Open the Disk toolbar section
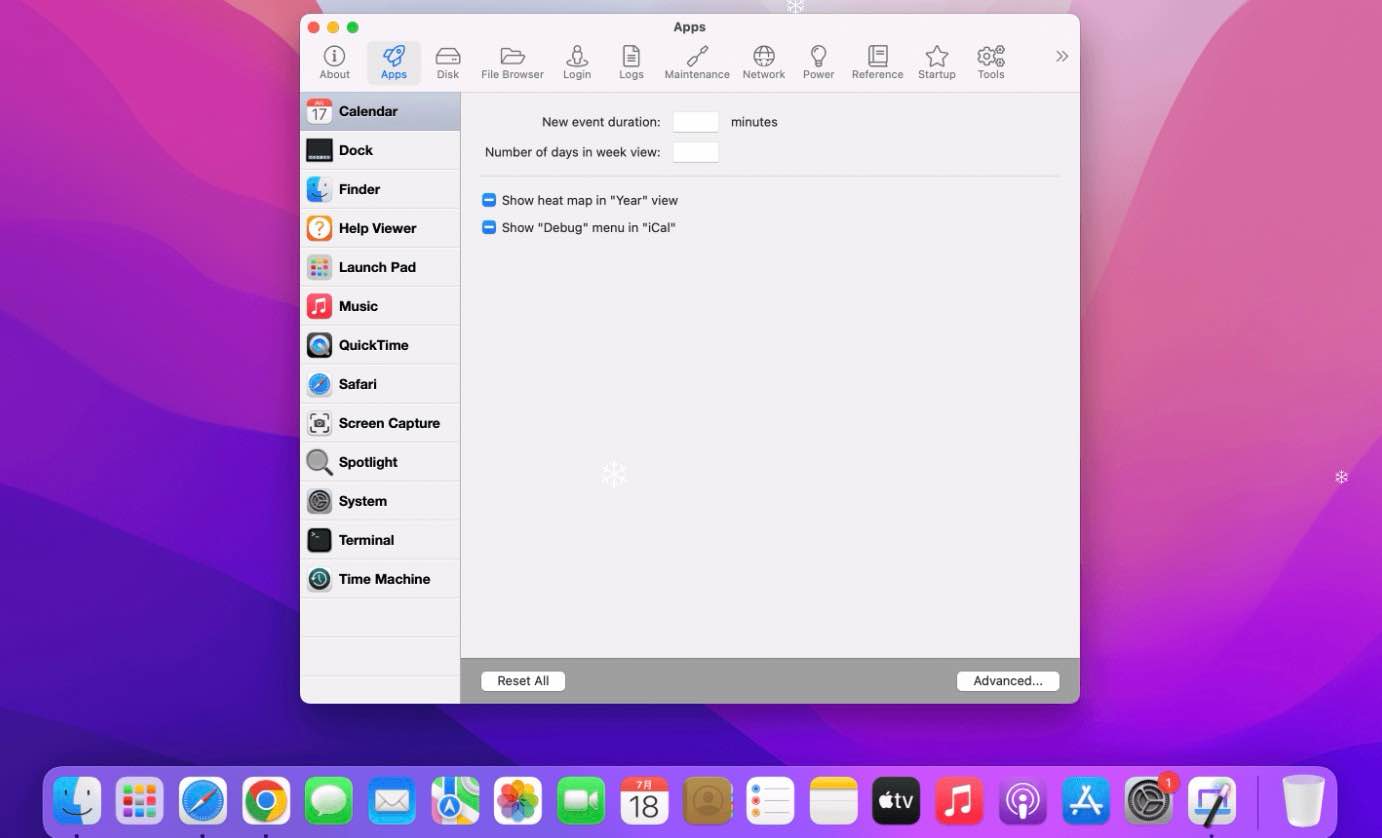The height and width of the screenshot is (838, 1382). point(447,62)
